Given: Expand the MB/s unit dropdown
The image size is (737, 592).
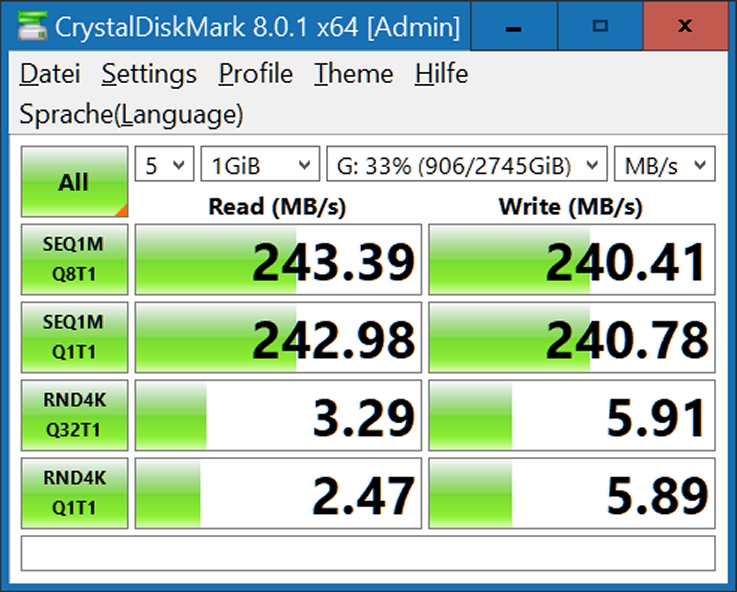Looking at the screenshot, I should point(665,164).
